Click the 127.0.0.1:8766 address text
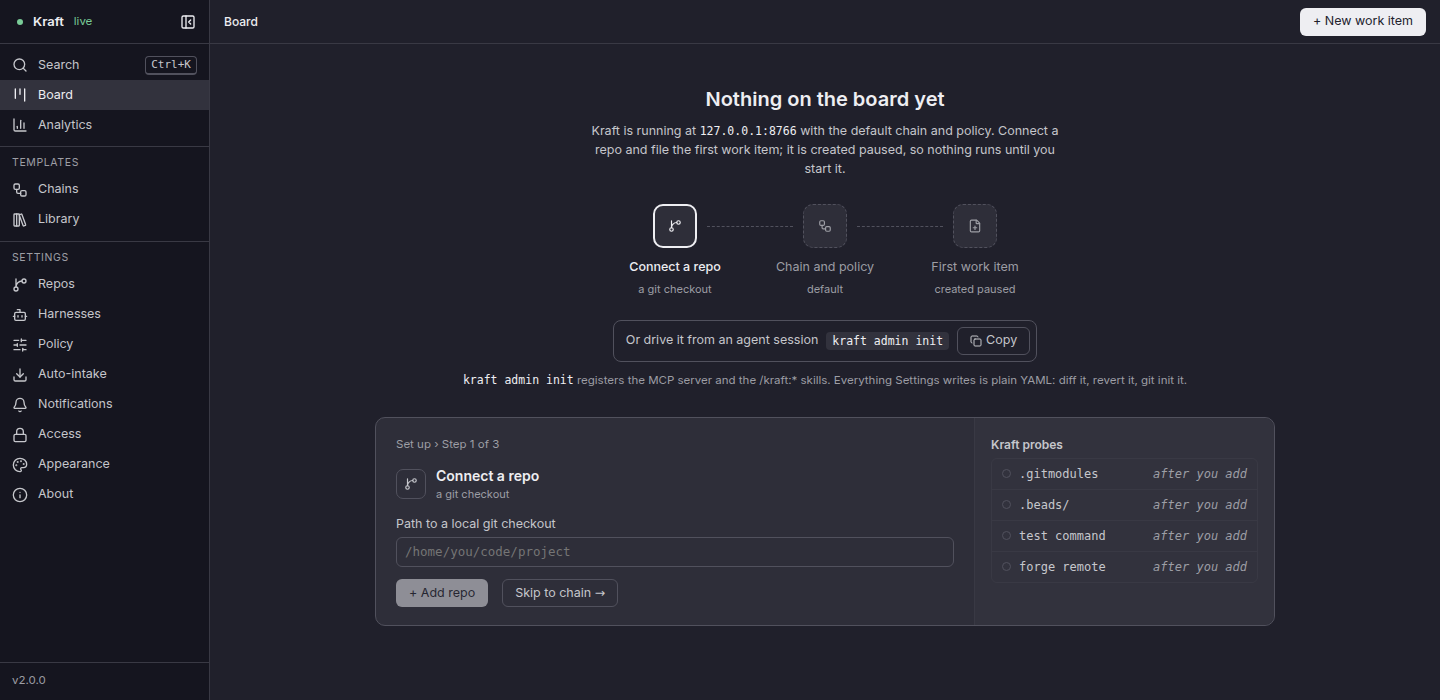Image resolution: width=1440 pixels, height=700 pixels. tap(748, 131)
